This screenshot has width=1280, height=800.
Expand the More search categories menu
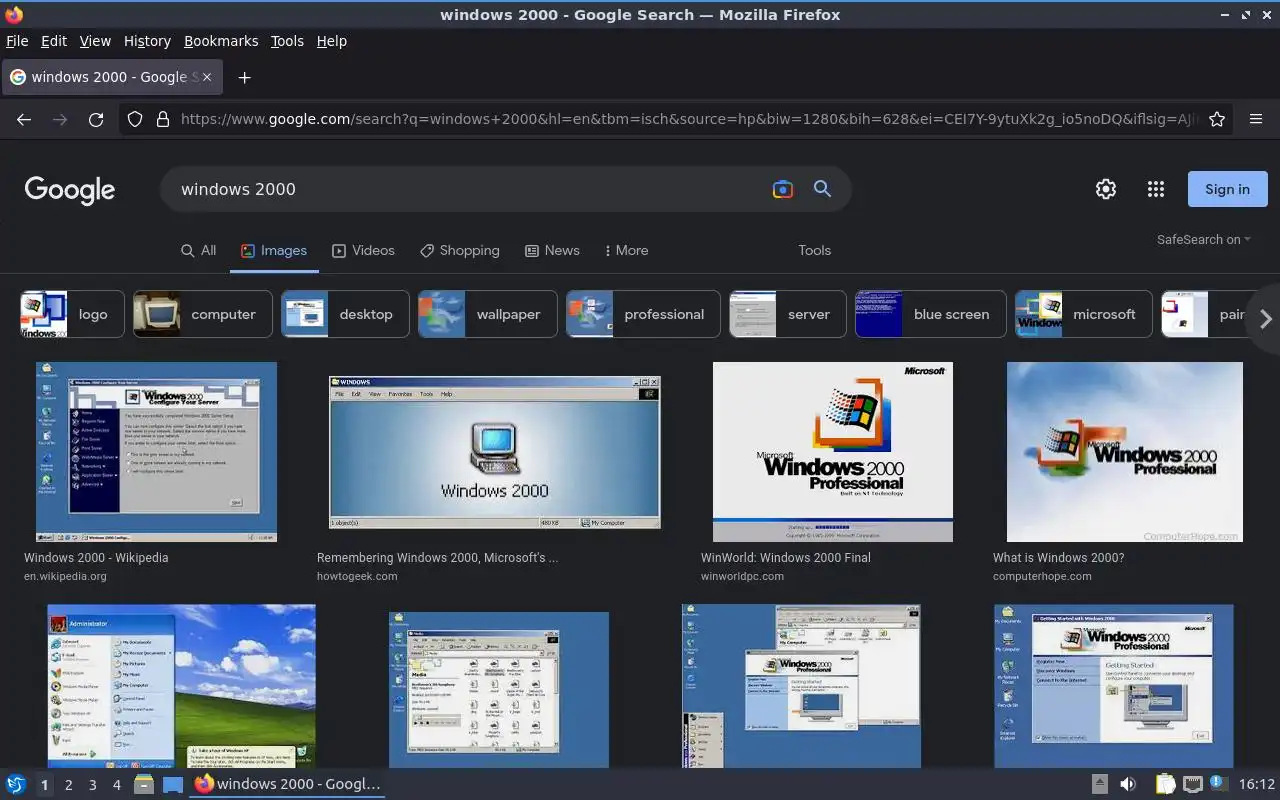click(x=626, y=250)
